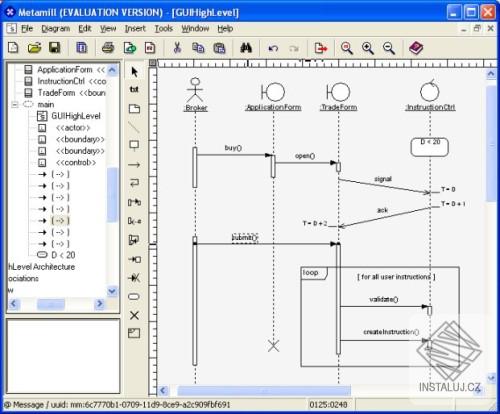Open the Help menu
The image size is (500, 414).
tap(225, 29)
